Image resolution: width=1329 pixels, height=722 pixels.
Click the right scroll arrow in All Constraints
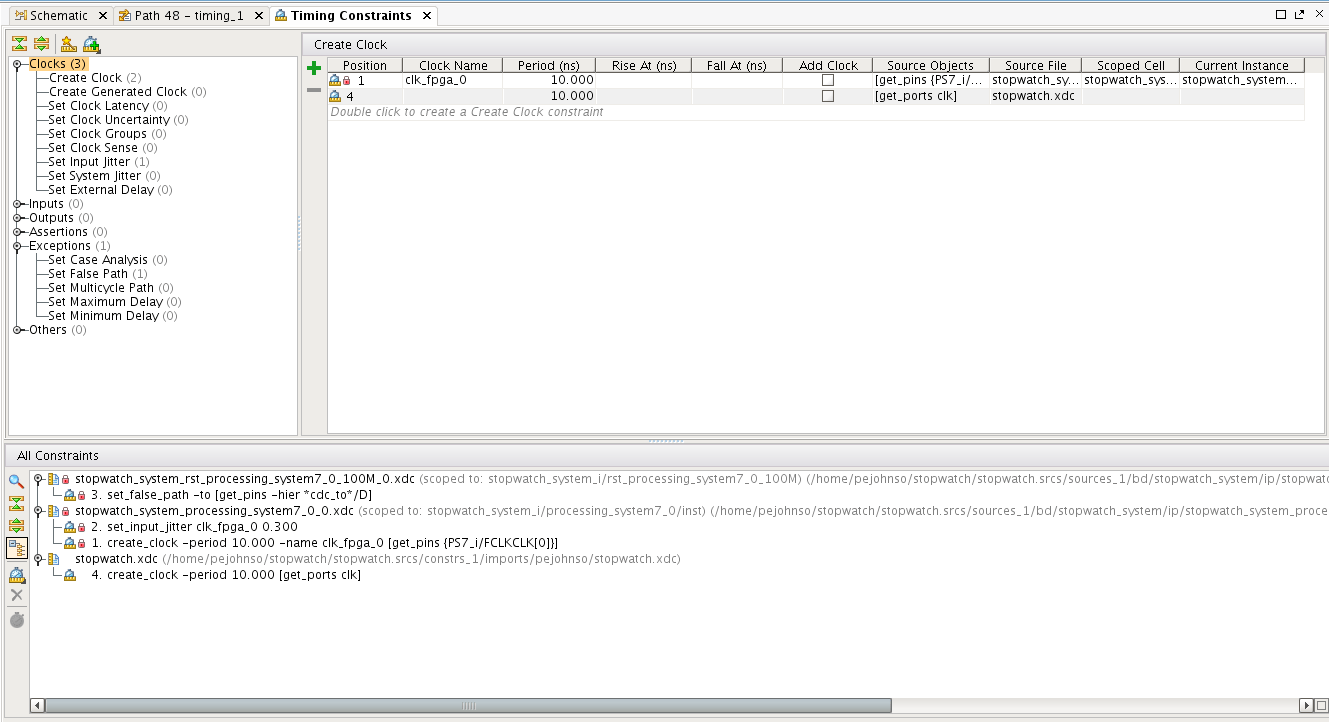[1305, 705]
